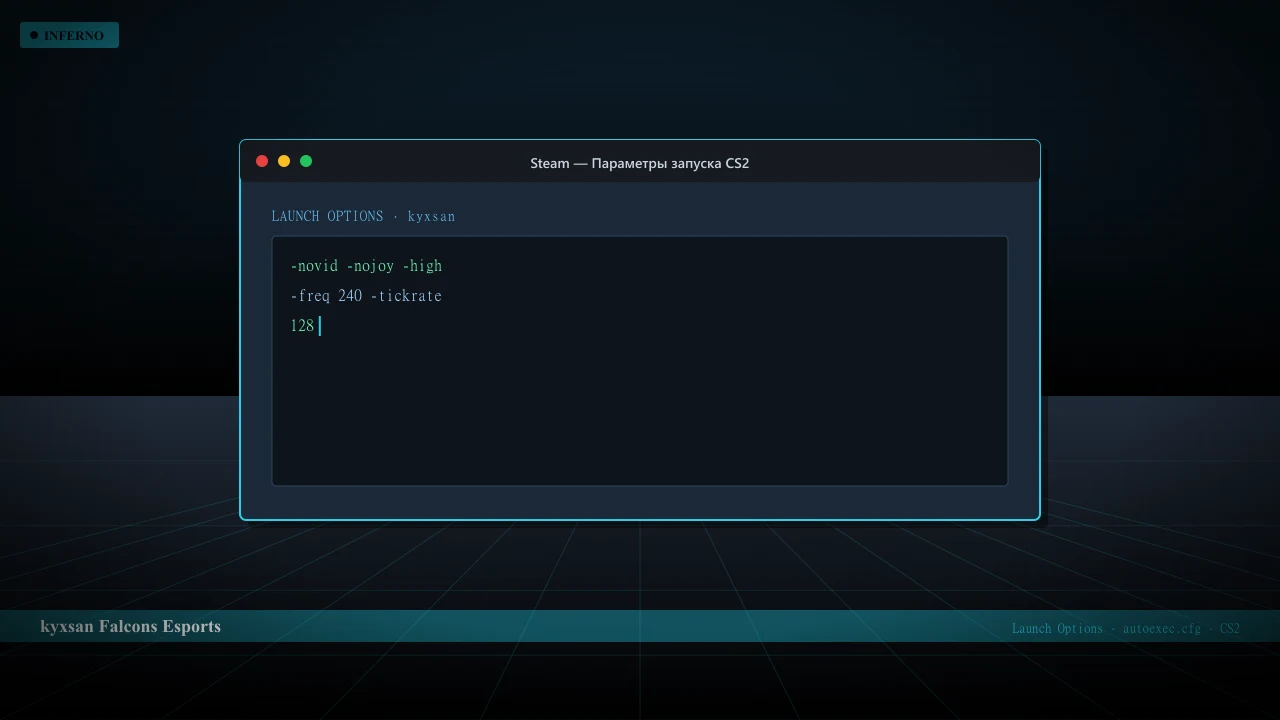Maximize window with the green button
This screenshot has width=1280, height=720.
[306, 161]
